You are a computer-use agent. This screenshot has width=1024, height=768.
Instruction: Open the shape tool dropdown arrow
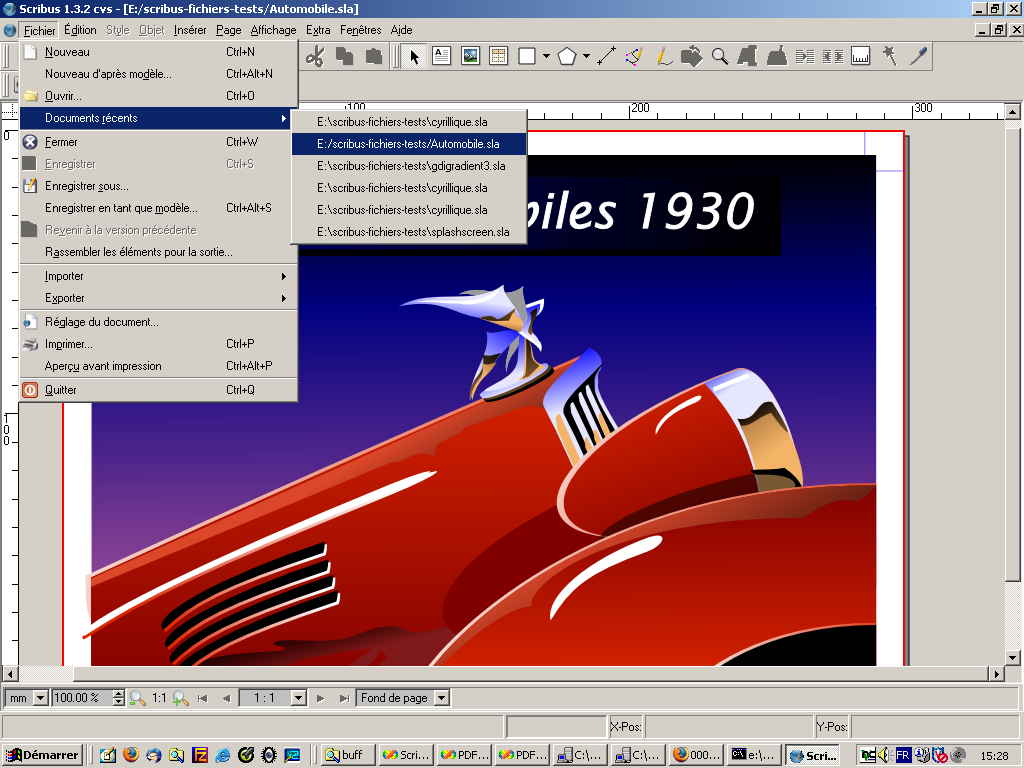click(546, 56)
